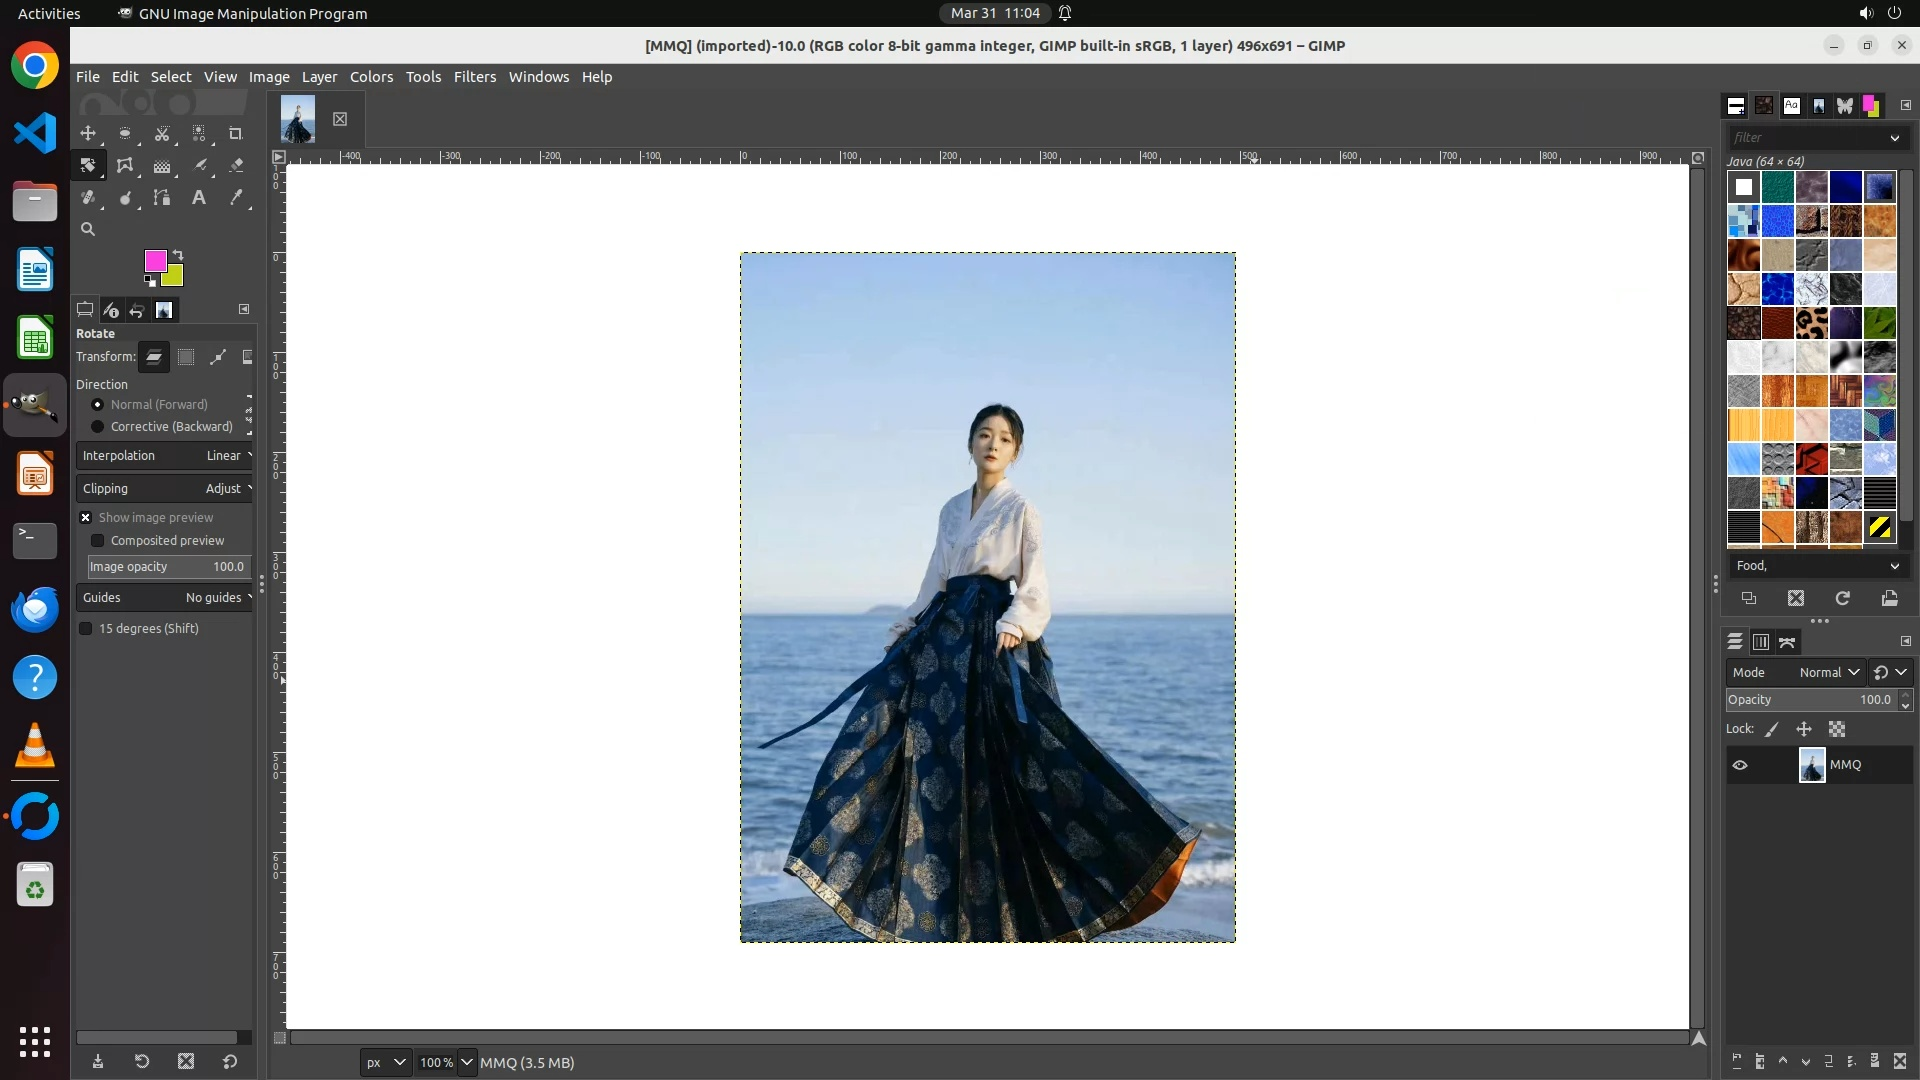Open layer Mode Normal dropdown
Screen dimensions: 1920x1080
click(x=1828, y=673)
